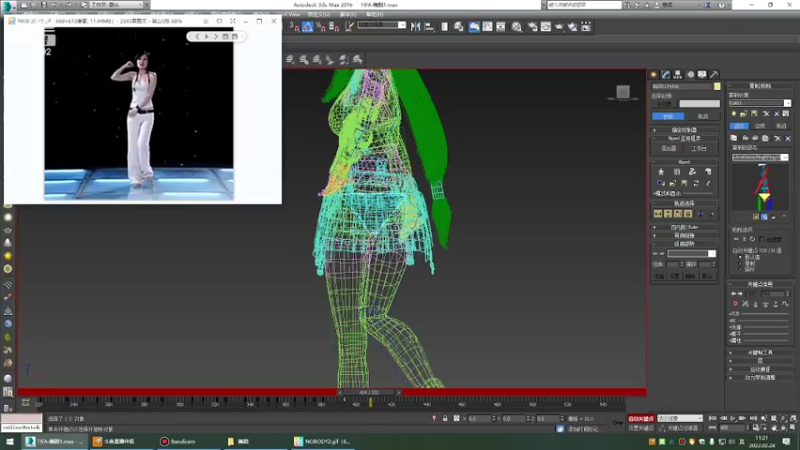Toggle Biped Mixer Mode

pos(708,172)
